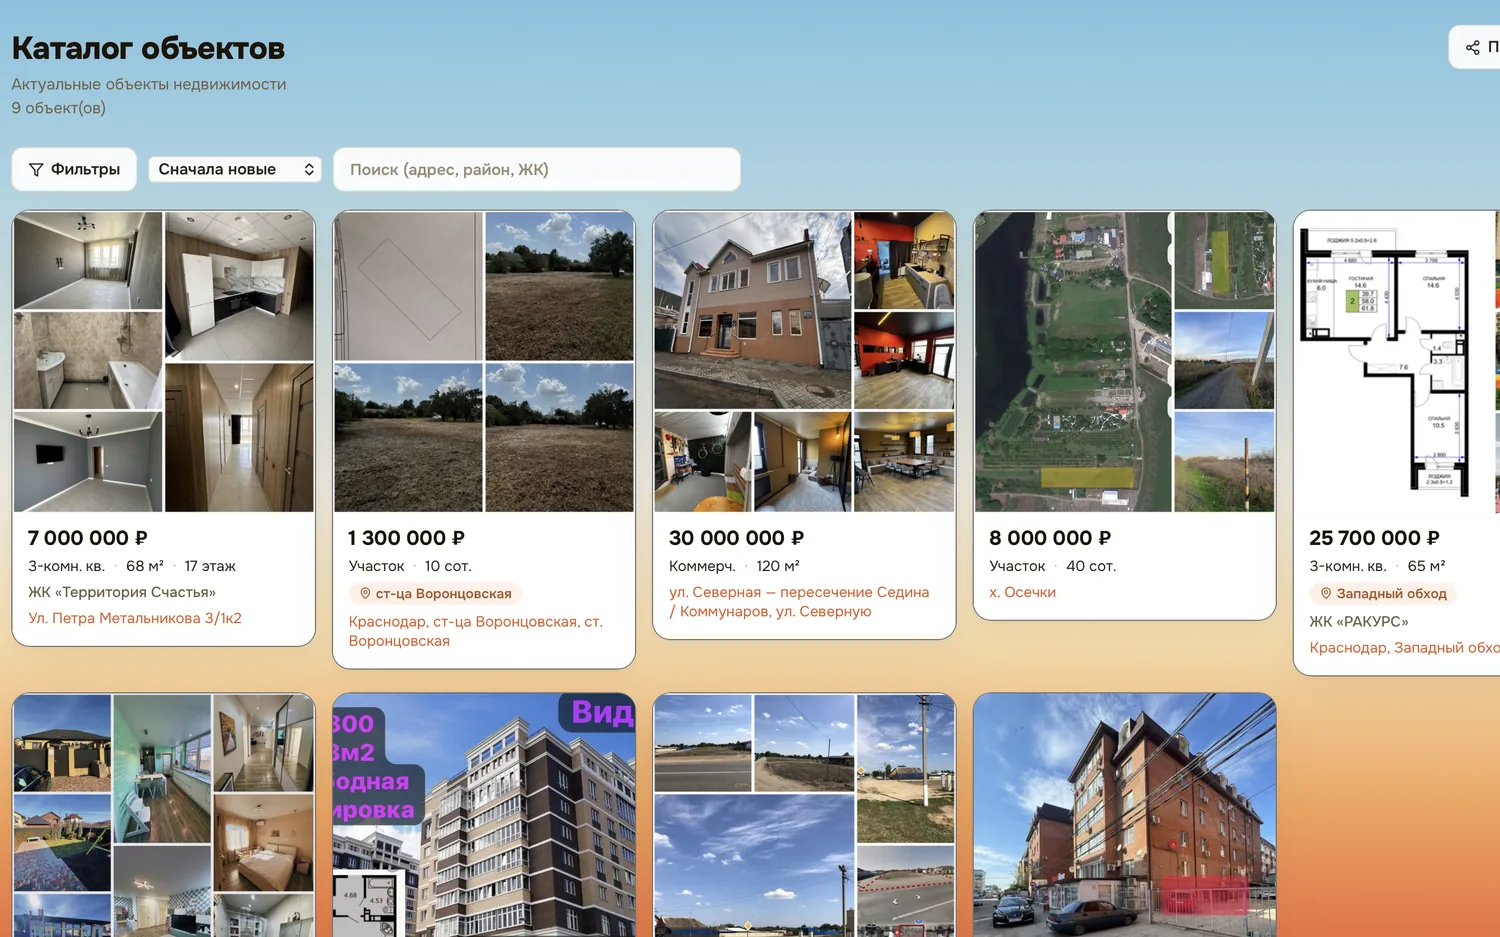Open the plot outline diagram in the 1 300 000 ₽ listing
Viewport: 1500px width, 937px height.
pyautogui.click(x=408, y=286)
